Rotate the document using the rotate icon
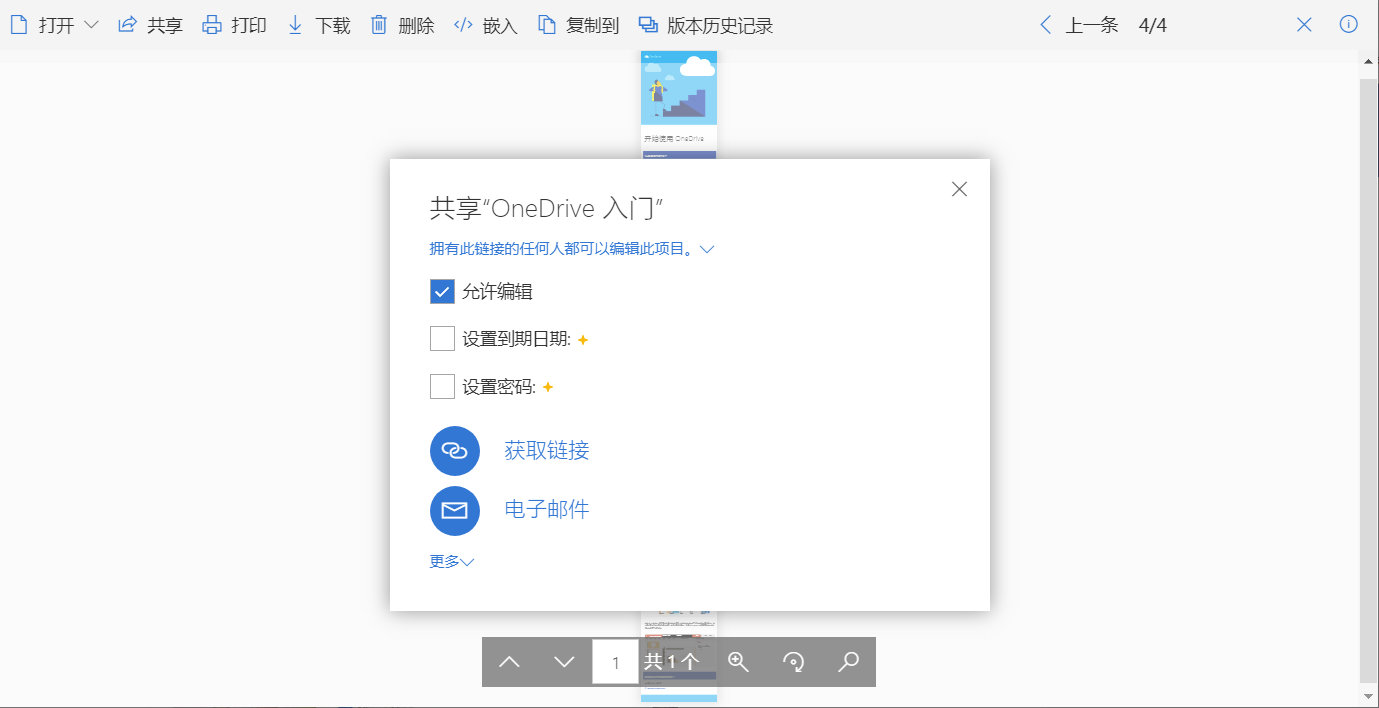The image size is (1379, 708). pyautogui.click(x=793, y=661)
